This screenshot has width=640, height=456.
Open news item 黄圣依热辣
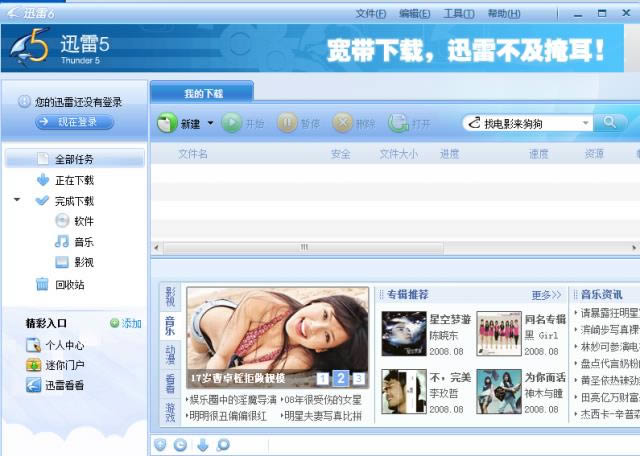pos(609,380)
